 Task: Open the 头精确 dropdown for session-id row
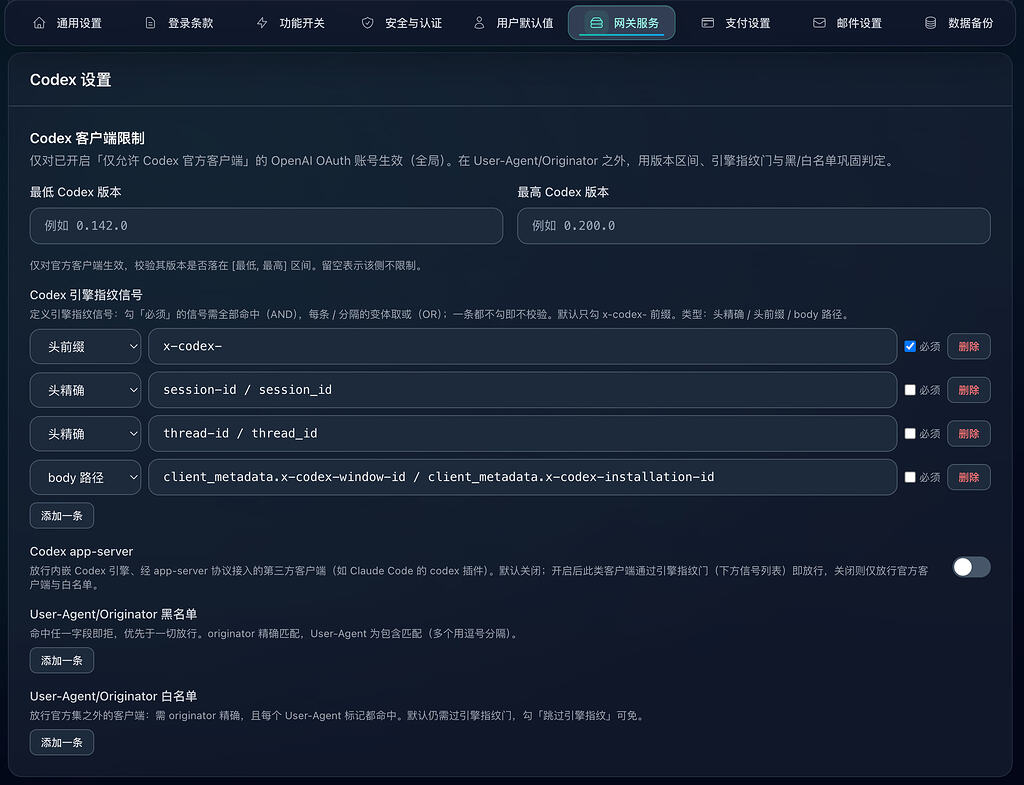point(86,390)
